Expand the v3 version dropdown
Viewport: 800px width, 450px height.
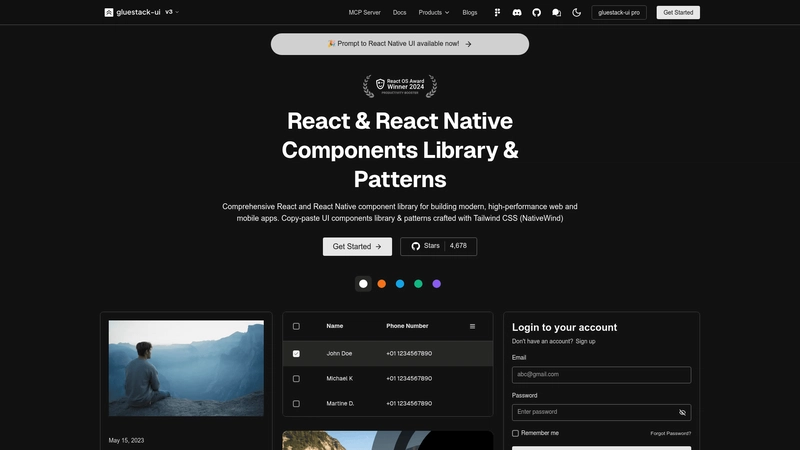pyautogui.click(x=172, y=12)
